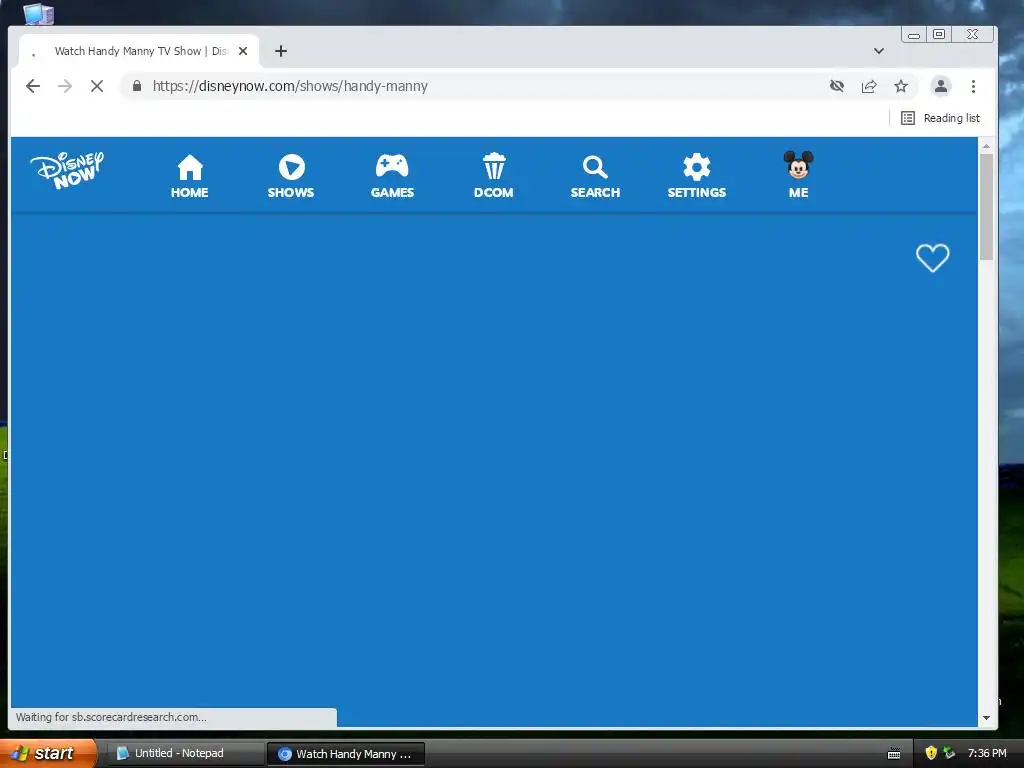Click the browser forward arrow

[x=65, y=86]
